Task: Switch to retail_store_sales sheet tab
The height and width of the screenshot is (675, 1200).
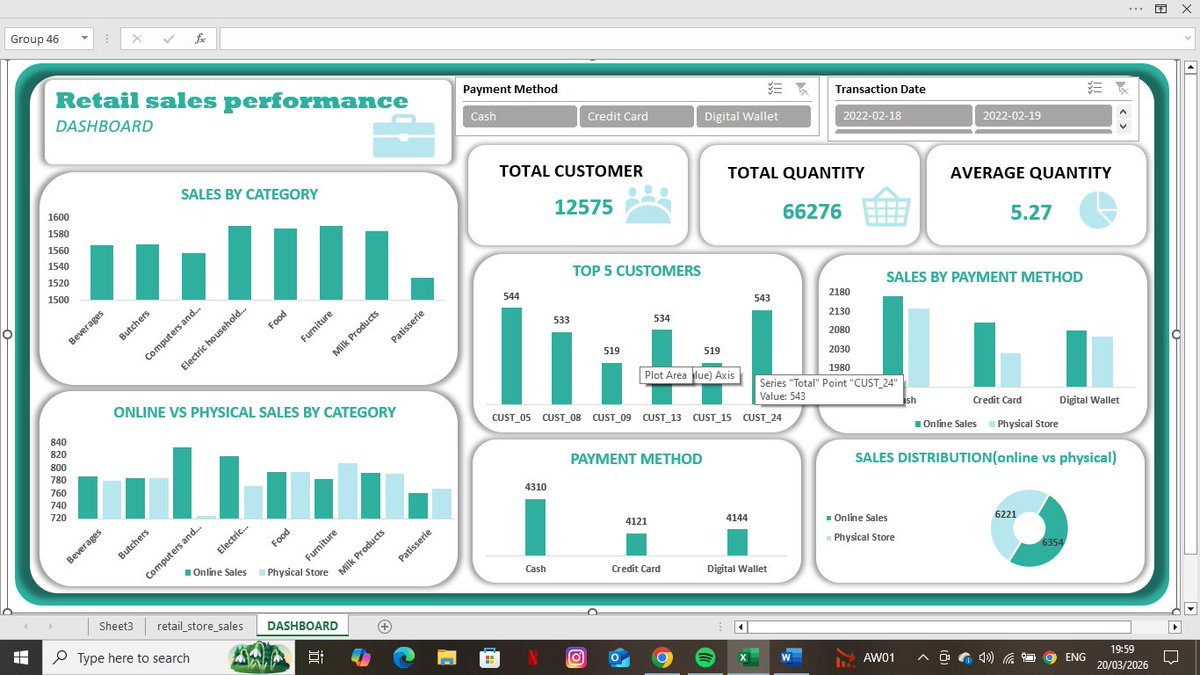Action: (x=200, y=626)
